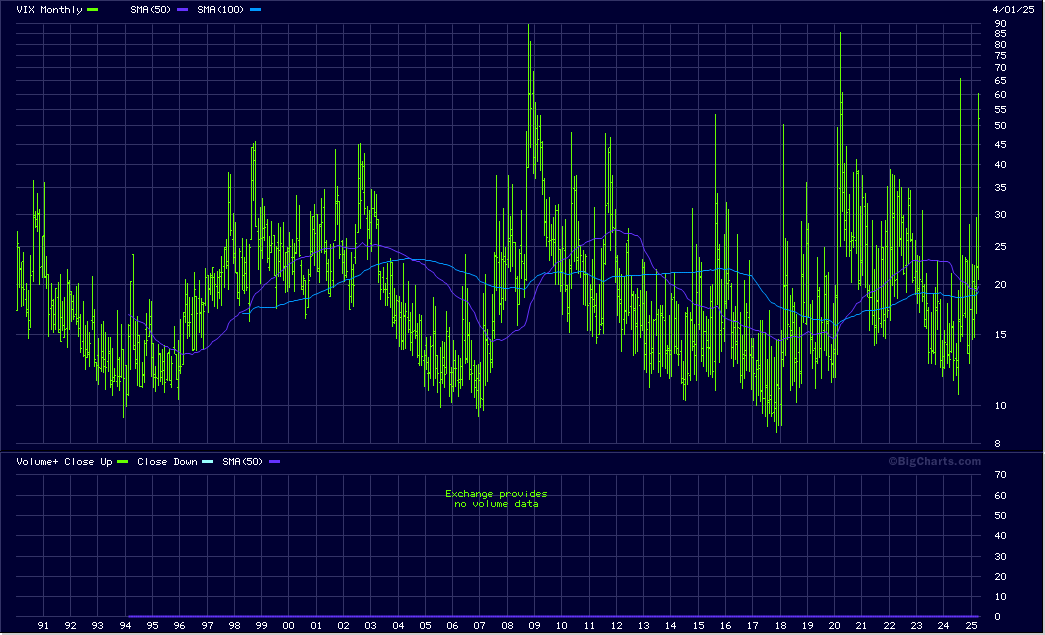Click the 80 label on the price axis
1045x635 pixels.
tap(1000, 45)
